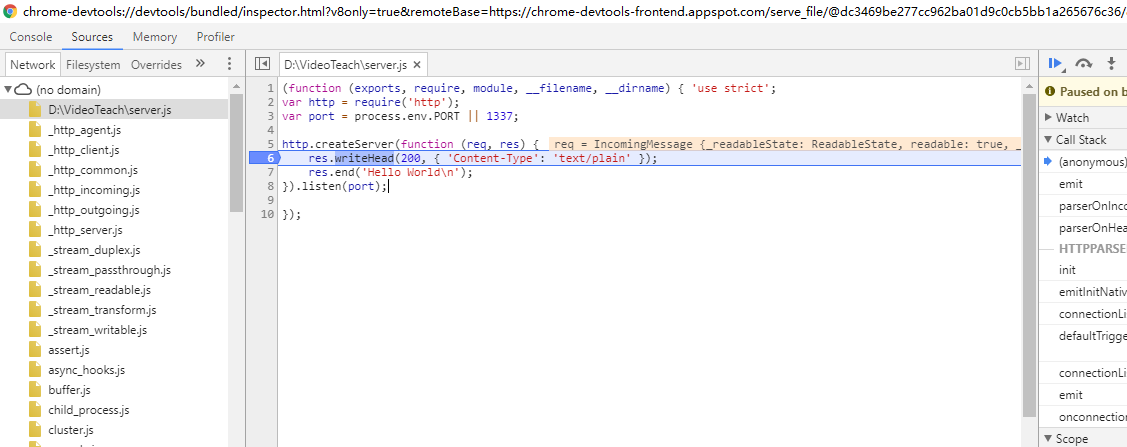Click the Step into function arrow icon
Viewport: 1127px width, 447px height.
[1111, 64]
